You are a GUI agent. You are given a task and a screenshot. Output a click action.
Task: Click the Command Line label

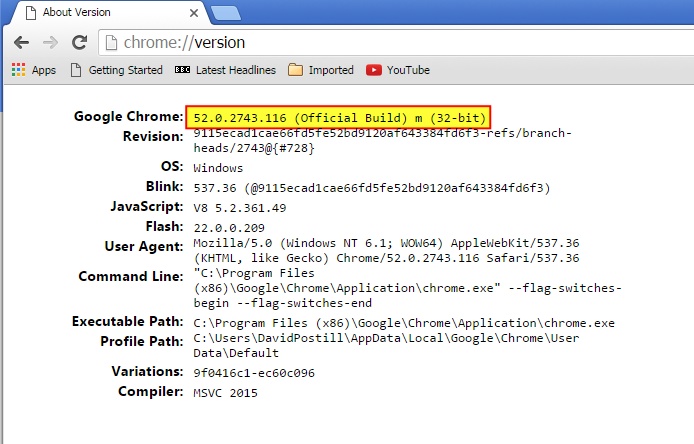[x=131, y=276]
